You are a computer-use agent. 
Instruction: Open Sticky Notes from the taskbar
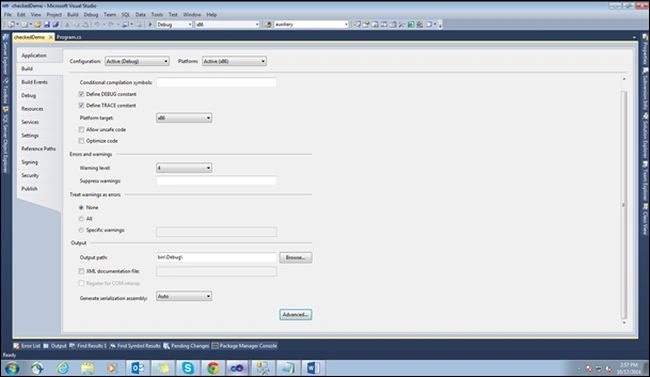pos(162,368)
